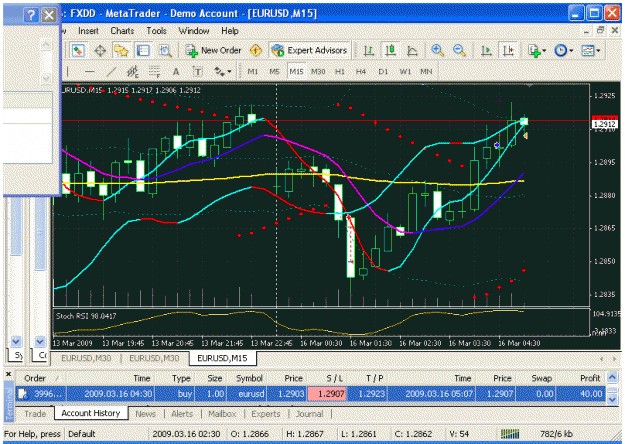Click the Default profile status field
Viewport: 625px width, 444px height.
pyautogui.click(x=106, y=434)
